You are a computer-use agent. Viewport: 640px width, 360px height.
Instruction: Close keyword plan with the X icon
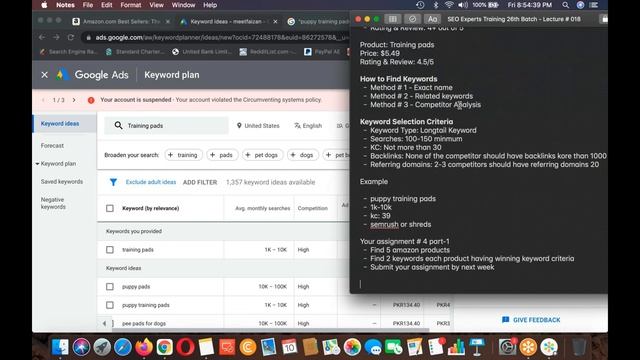[x=44, y=75]
